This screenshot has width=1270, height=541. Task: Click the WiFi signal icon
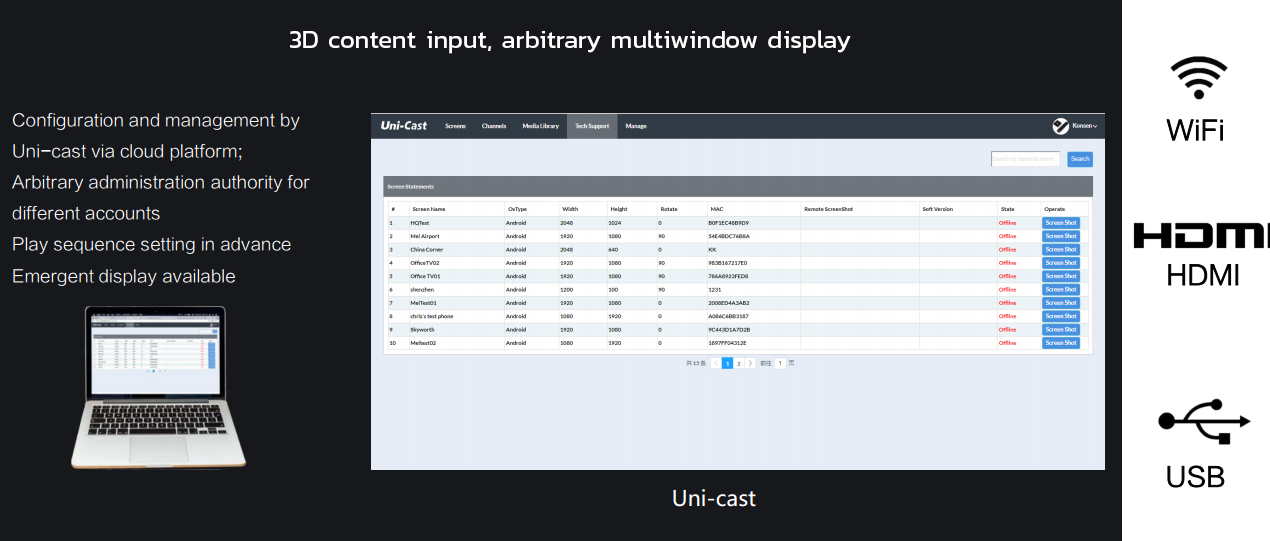pyautogui.click(x=1198, y=78)
